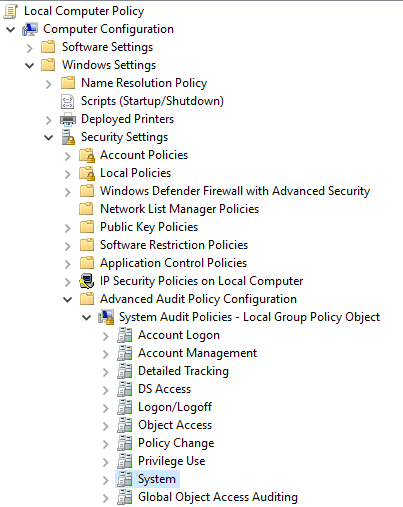The width and height of the screenshot is (403, 507).
Task: Expand the Logon/Logoff audit category
Action: 106,408
